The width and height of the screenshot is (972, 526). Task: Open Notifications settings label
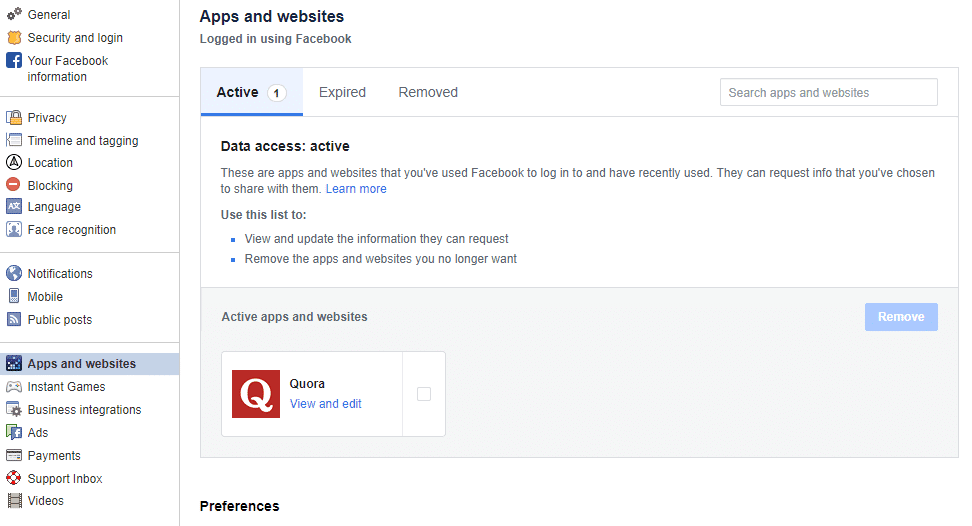tap(60, 274)
